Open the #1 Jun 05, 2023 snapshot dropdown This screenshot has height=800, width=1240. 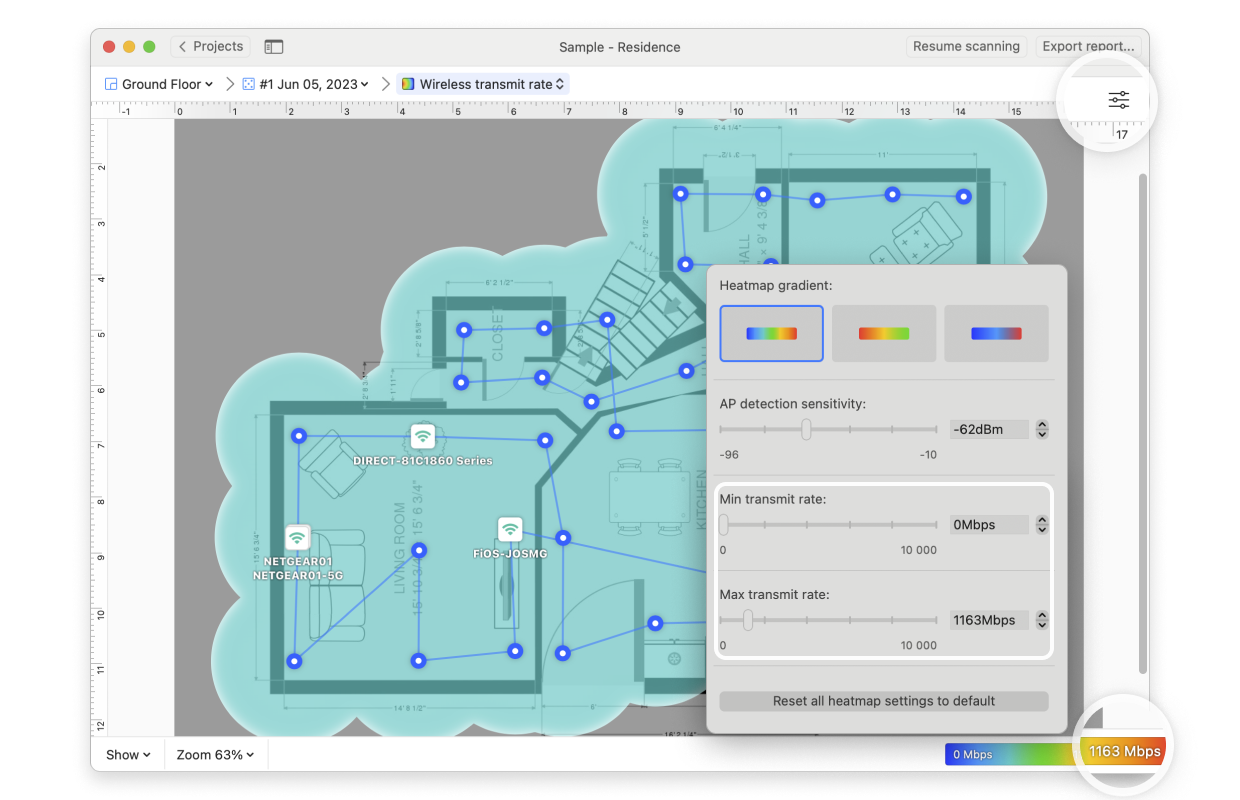tap(306, 84)
